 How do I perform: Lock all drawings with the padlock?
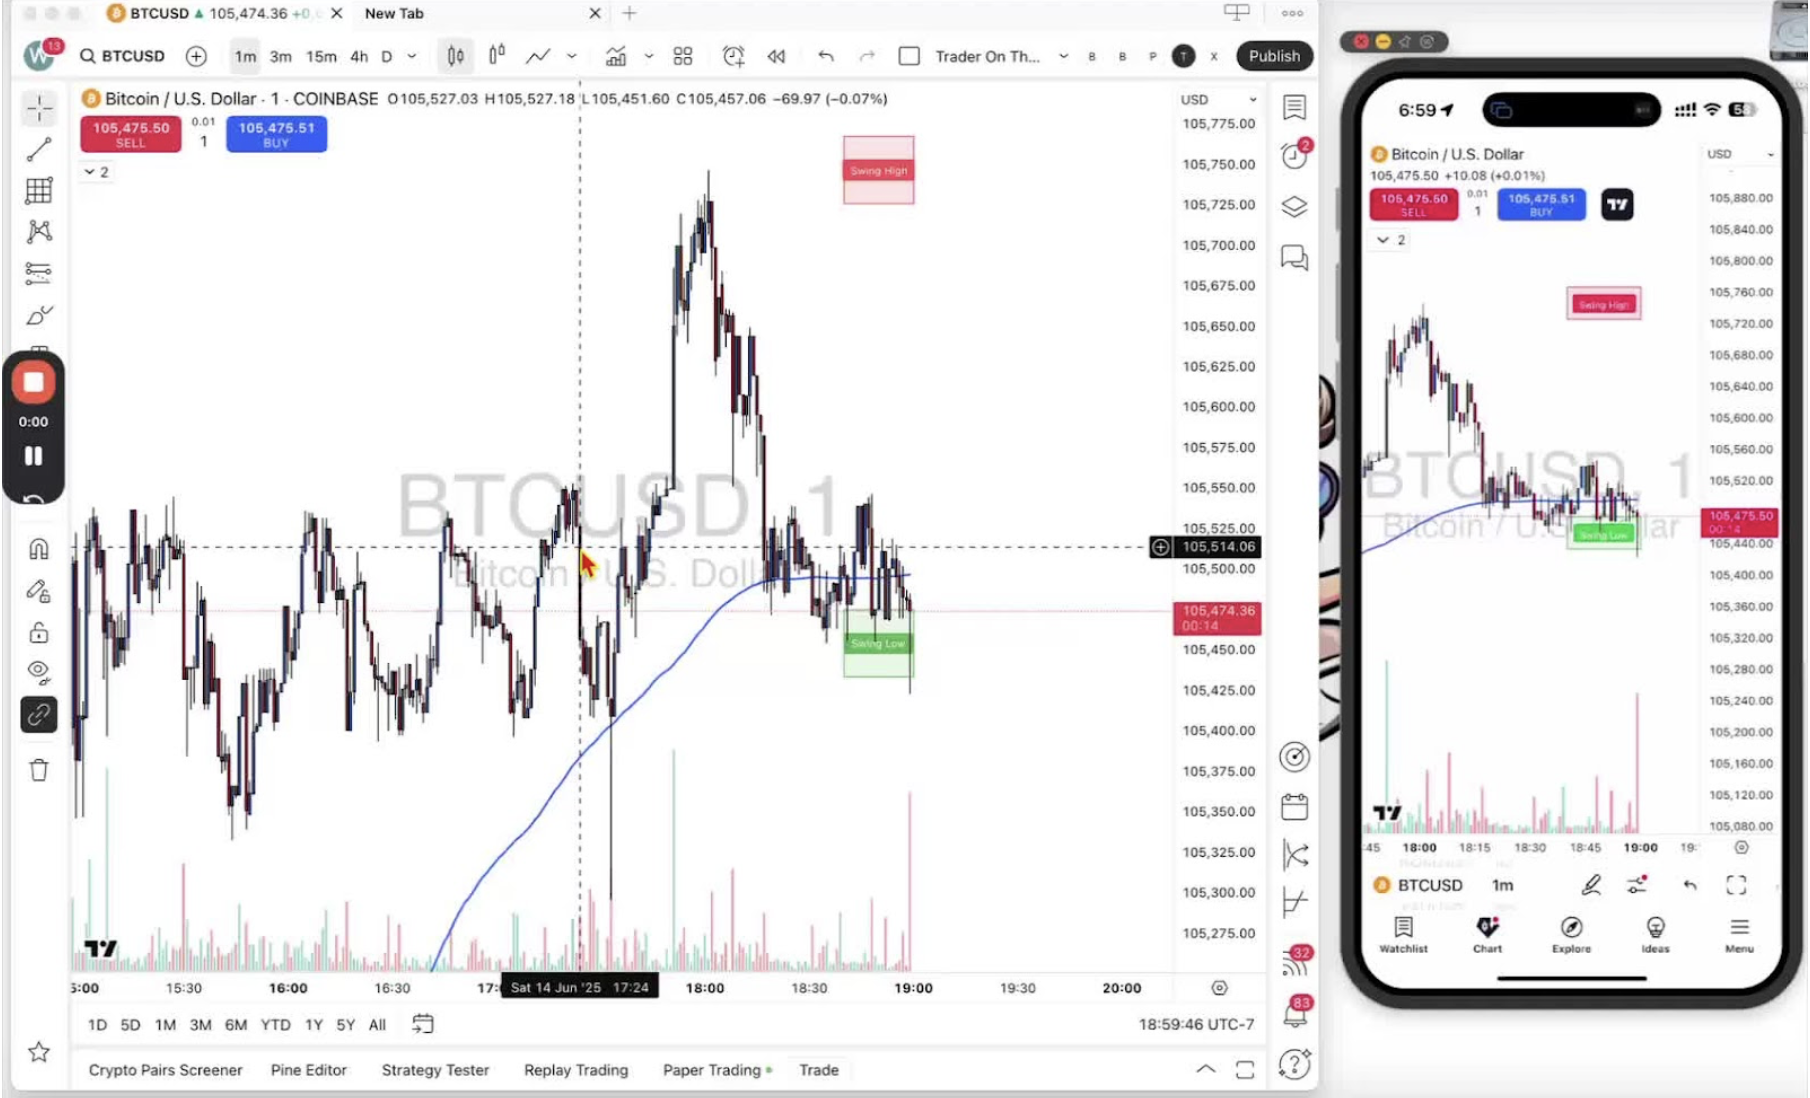coord(39,633)
